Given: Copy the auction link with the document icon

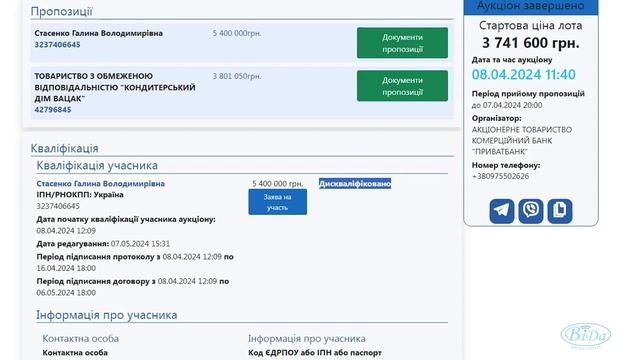Looking at the screenshot, I should coord(560,211).
